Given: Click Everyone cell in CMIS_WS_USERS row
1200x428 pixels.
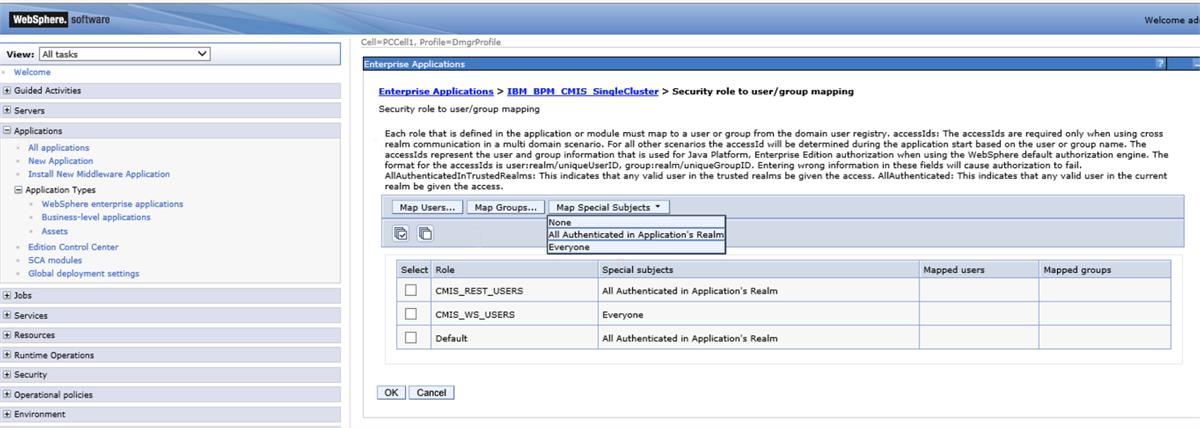Looking at the screenshot, I should pos(758,314).
